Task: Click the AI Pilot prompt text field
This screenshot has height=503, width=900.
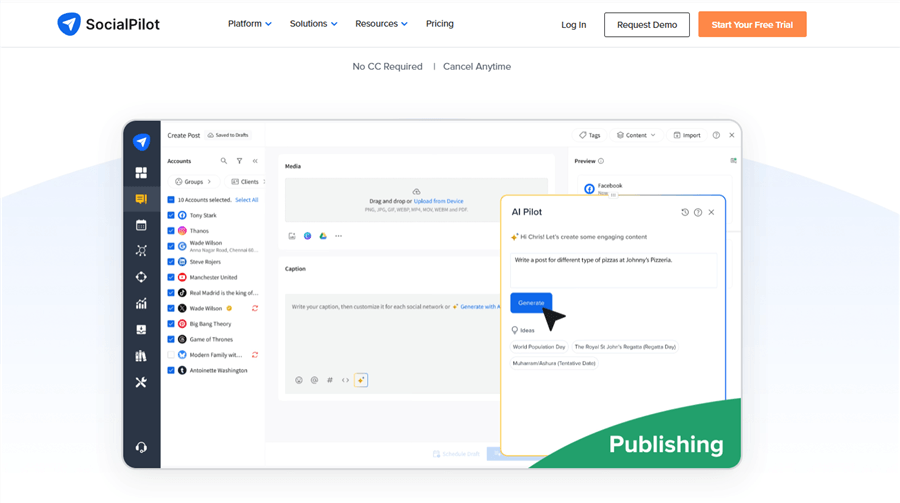Action: pyautogui.click(x=614, y=270)
